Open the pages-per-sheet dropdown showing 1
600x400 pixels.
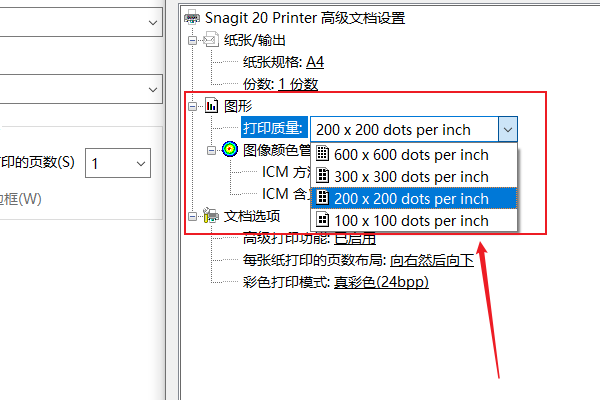(118, 163)
